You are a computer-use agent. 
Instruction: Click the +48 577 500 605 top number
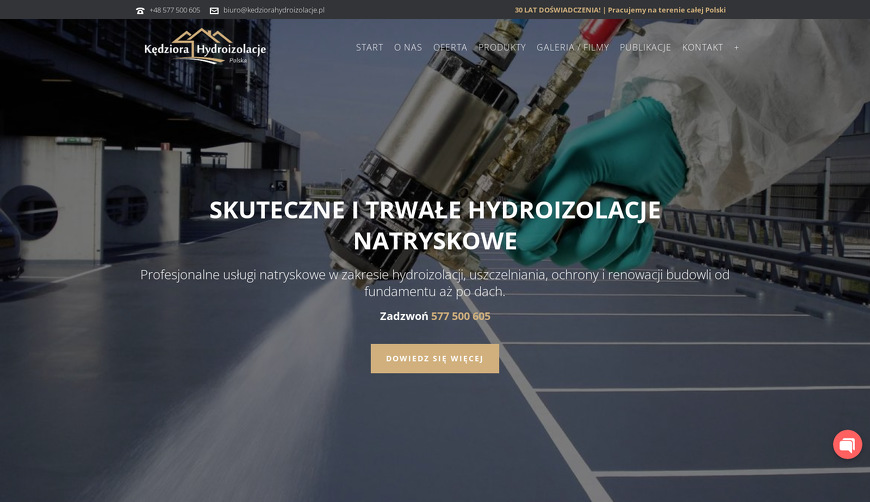[x=175, y=10]
